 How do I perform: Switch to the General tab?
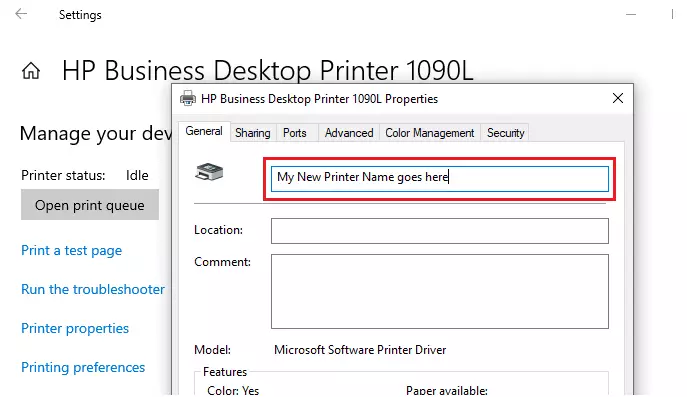click(x=204, y=131)
